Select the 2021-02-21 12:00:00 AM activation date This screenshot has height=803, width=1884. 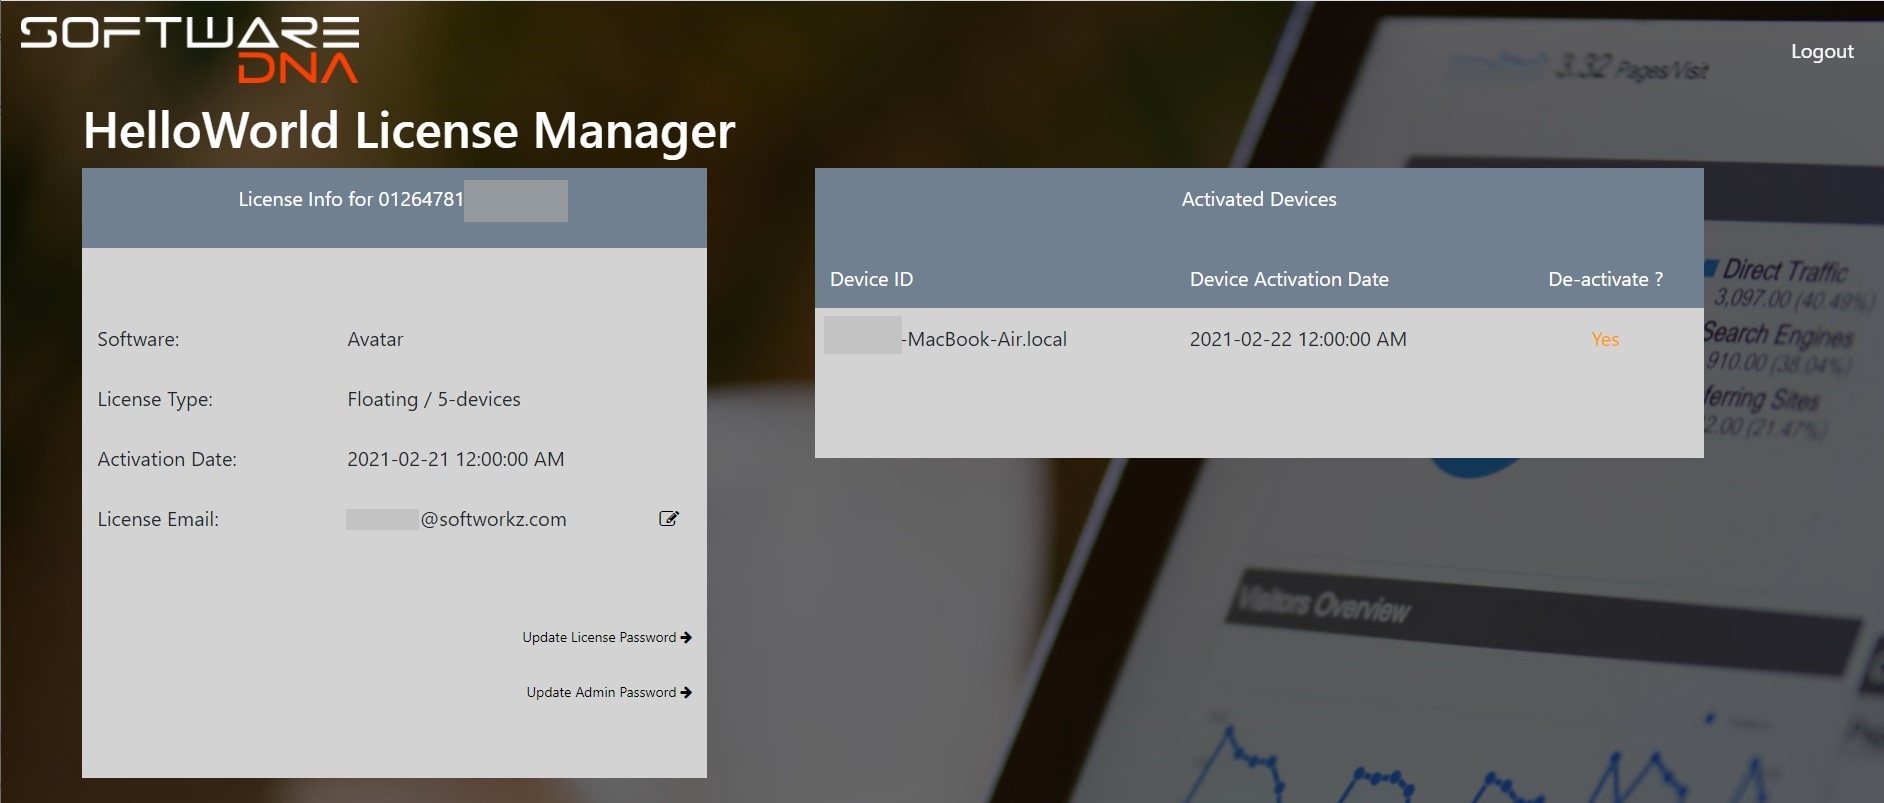[x=456, y=459]
